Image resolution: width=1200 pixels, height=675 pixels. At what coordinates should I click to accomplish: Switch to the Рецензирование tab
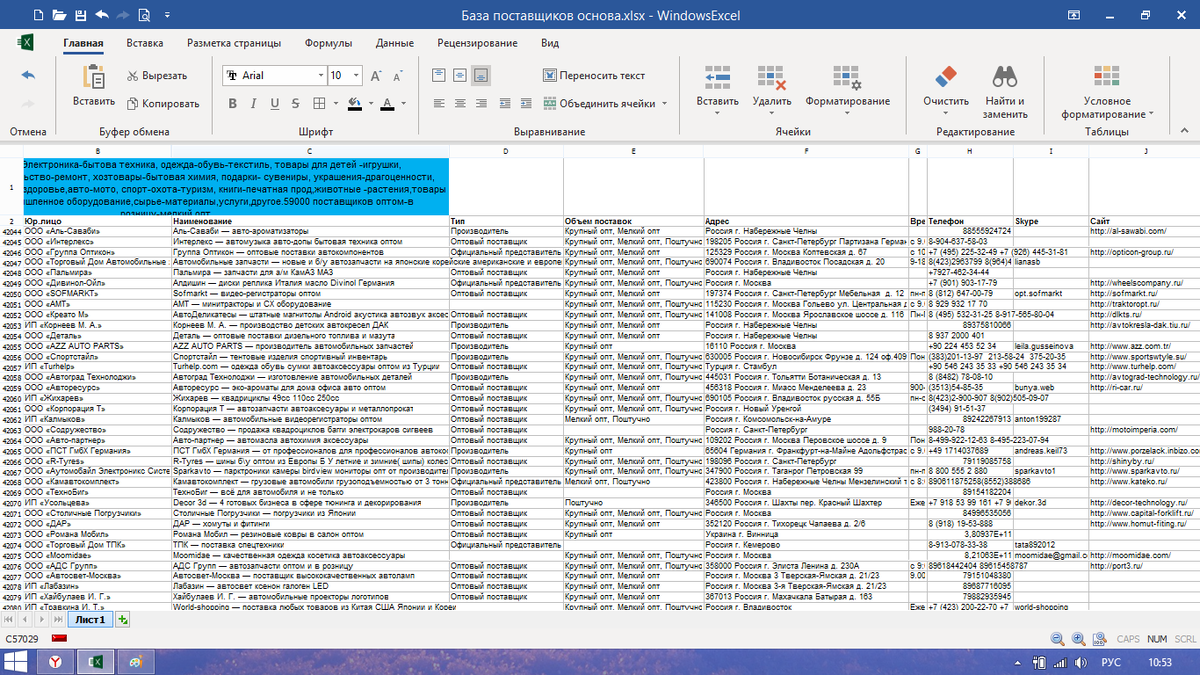(477, 43)
